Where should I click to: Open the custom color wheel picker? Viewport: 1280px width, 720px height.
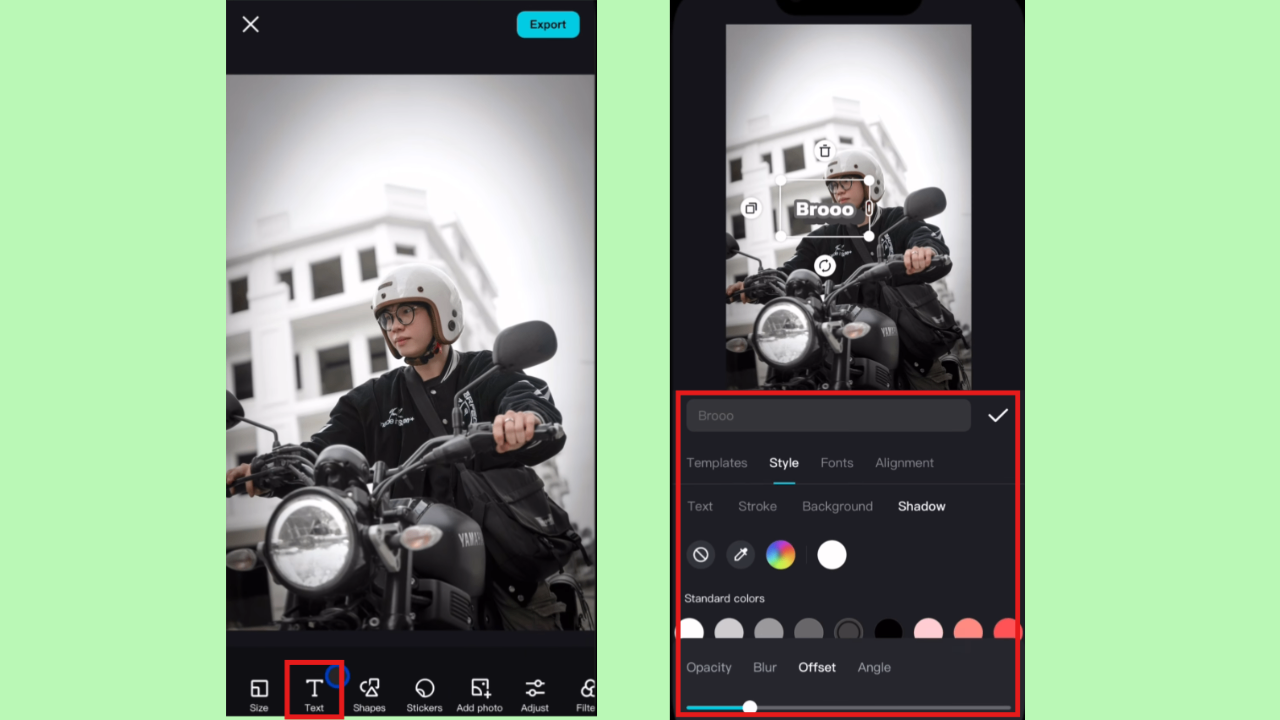[781, 555]
